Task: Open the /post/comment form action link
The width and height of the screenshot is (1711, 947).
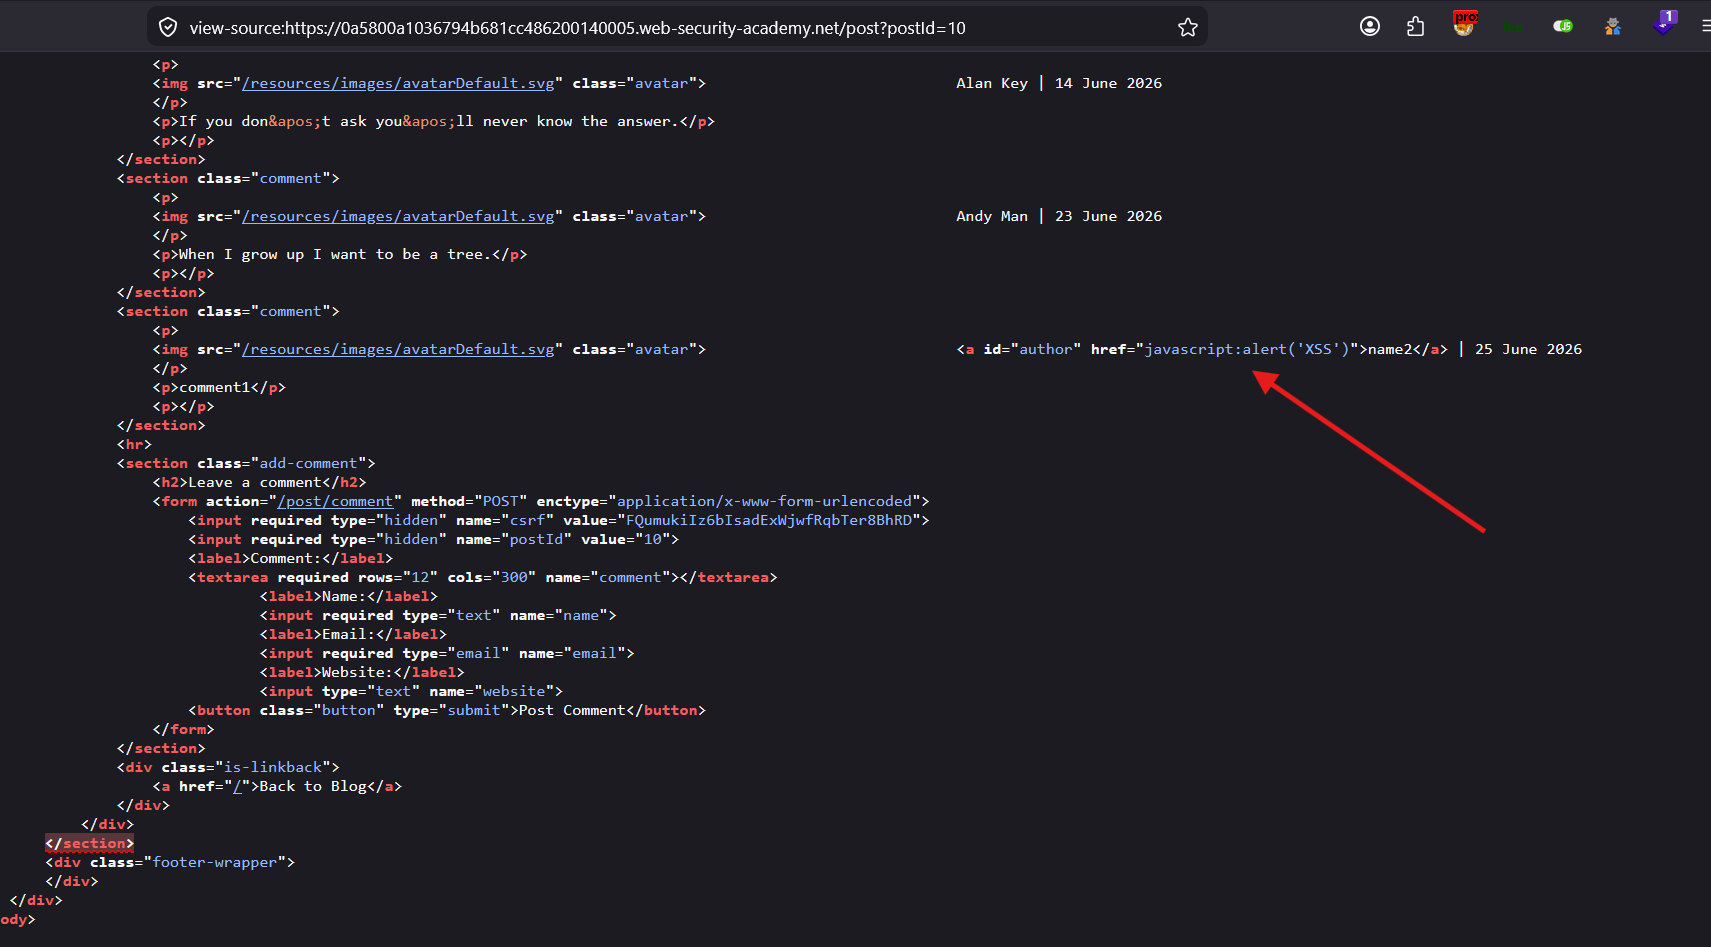Action: (335, 501)
